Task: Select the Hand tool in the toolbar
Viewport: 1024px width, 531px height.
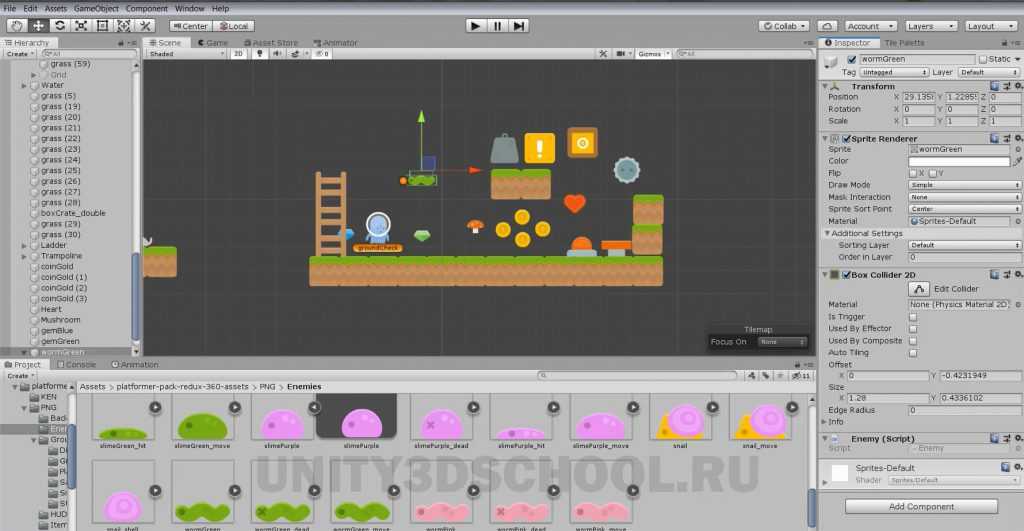Action: (x=17, y=26)
